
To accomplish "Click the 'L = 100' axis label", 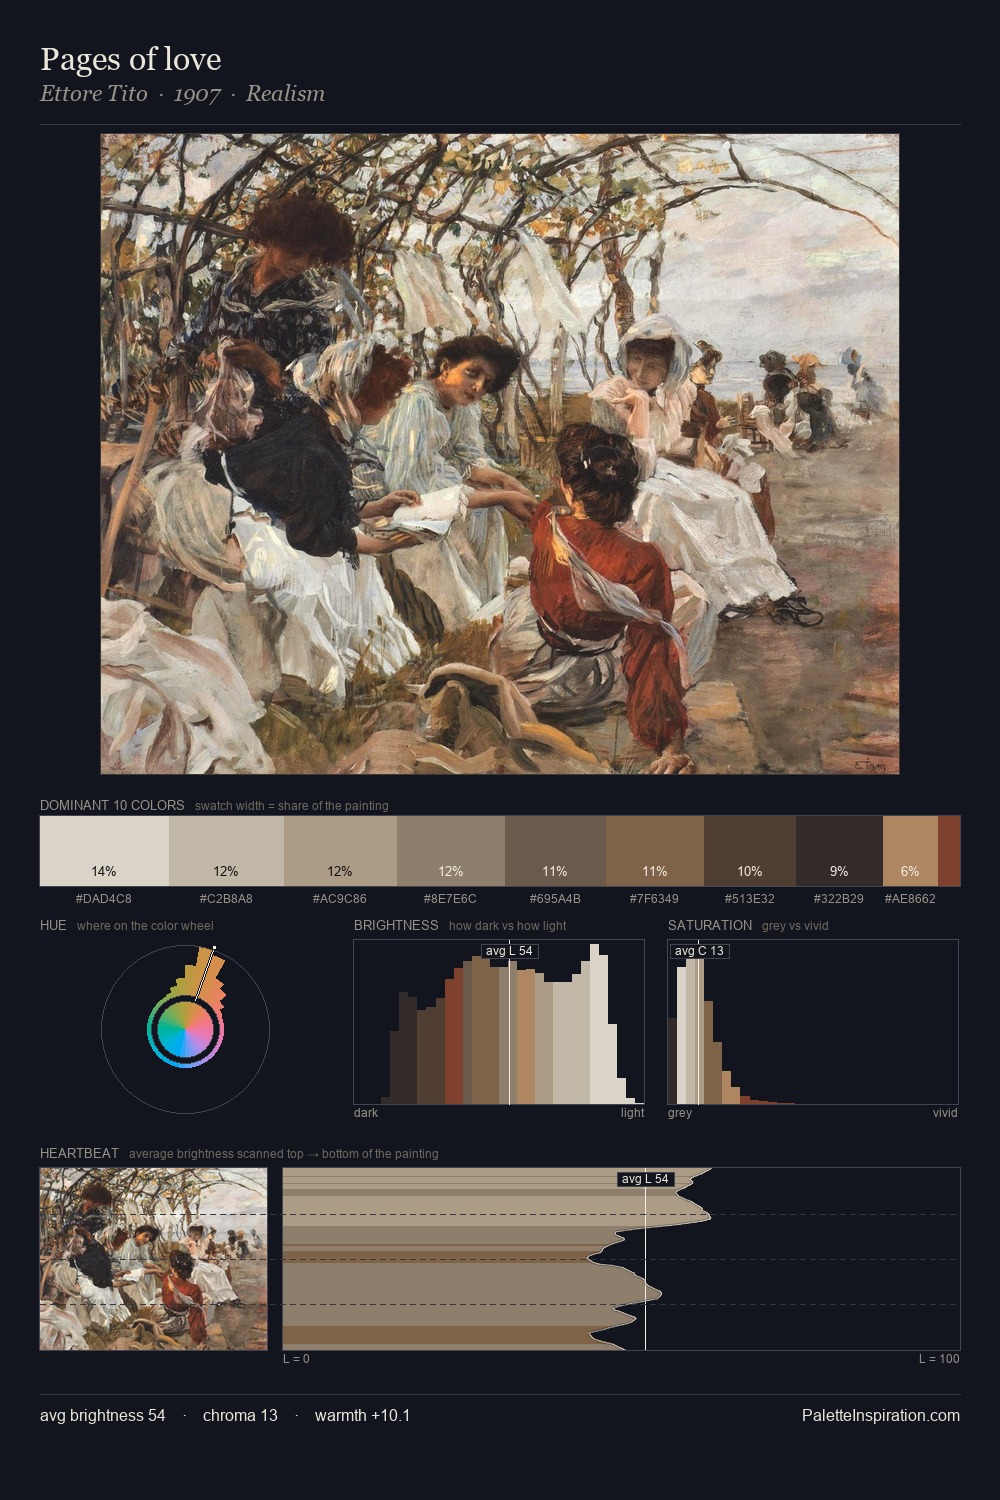I will [939, 1359].
